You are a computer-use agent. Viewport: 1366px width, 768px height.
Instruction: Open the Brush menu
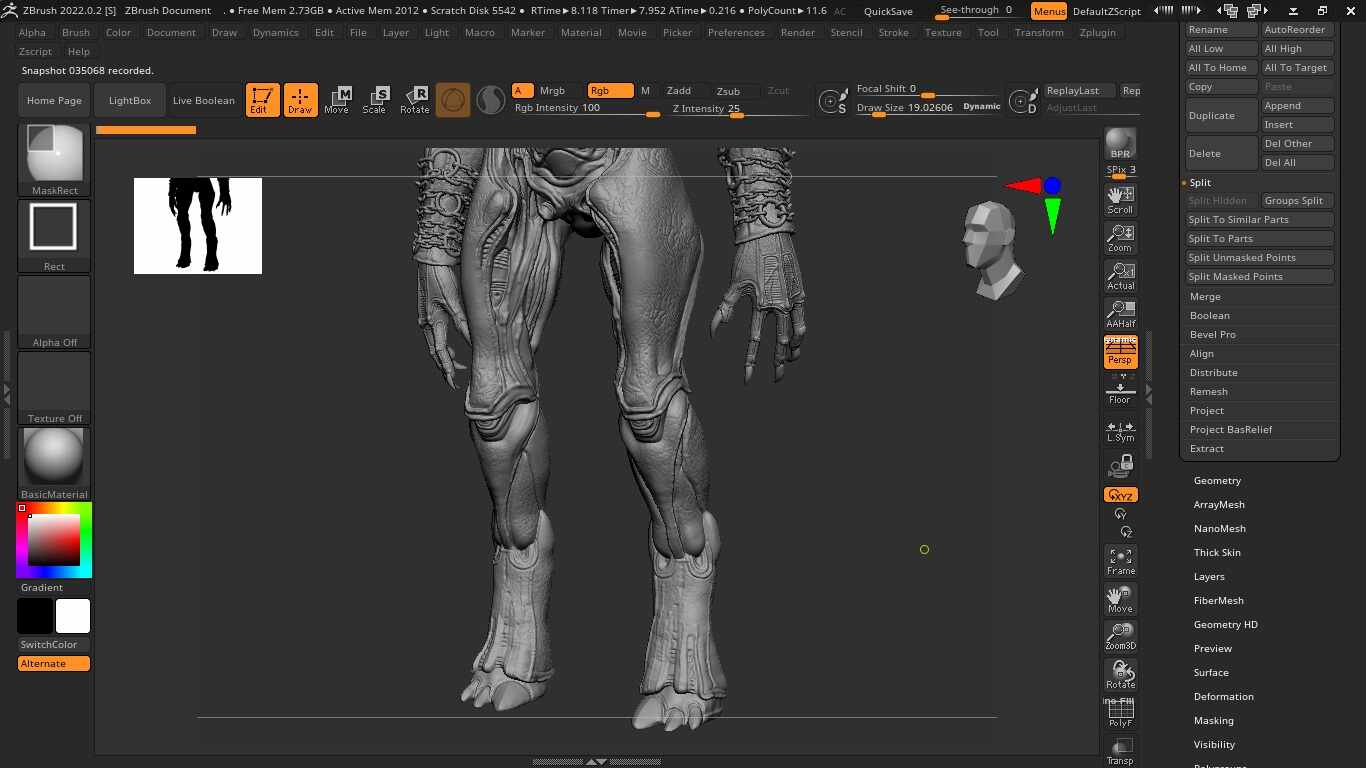pyautogui.click(x=76, y=32)
